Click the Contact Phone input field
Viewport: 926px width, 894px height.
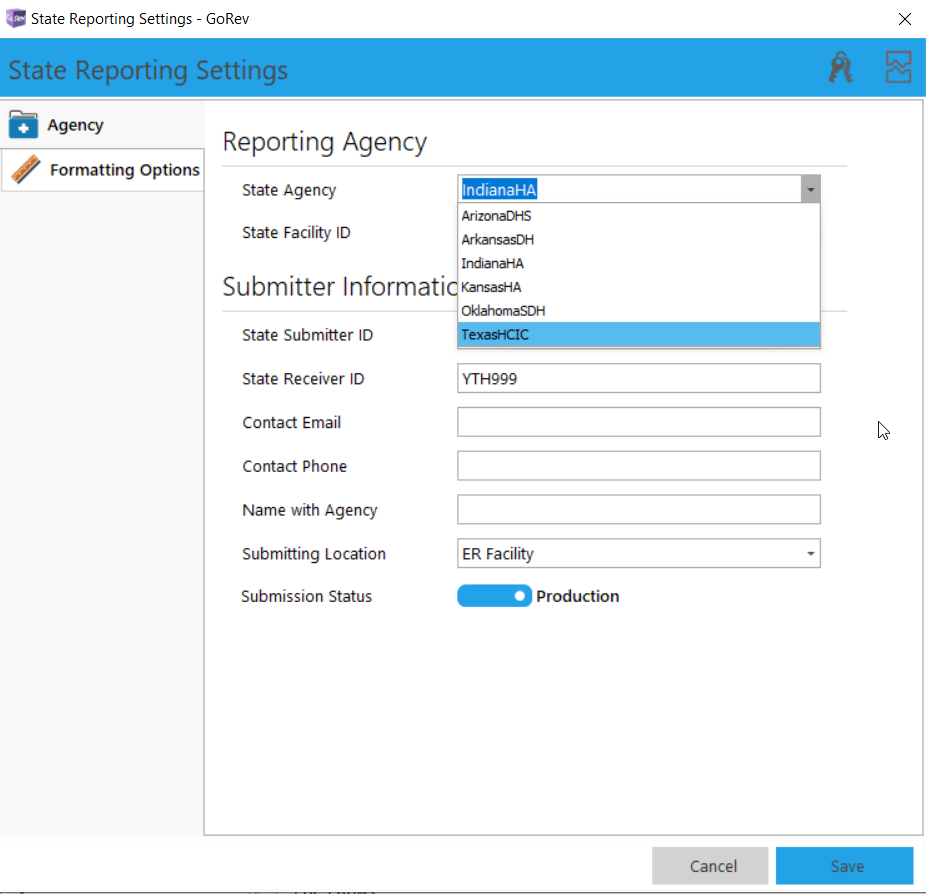(x=638, y=465)
